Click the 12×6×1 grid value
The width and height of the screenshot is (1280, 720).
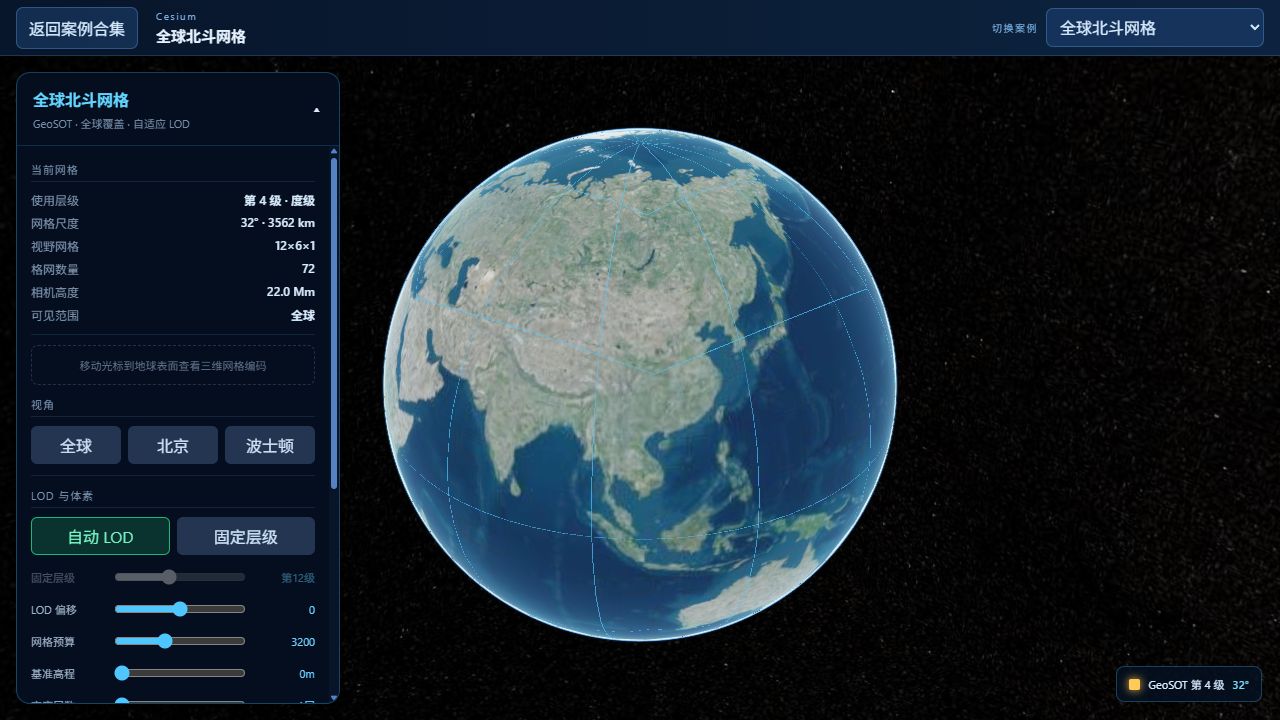295,246
